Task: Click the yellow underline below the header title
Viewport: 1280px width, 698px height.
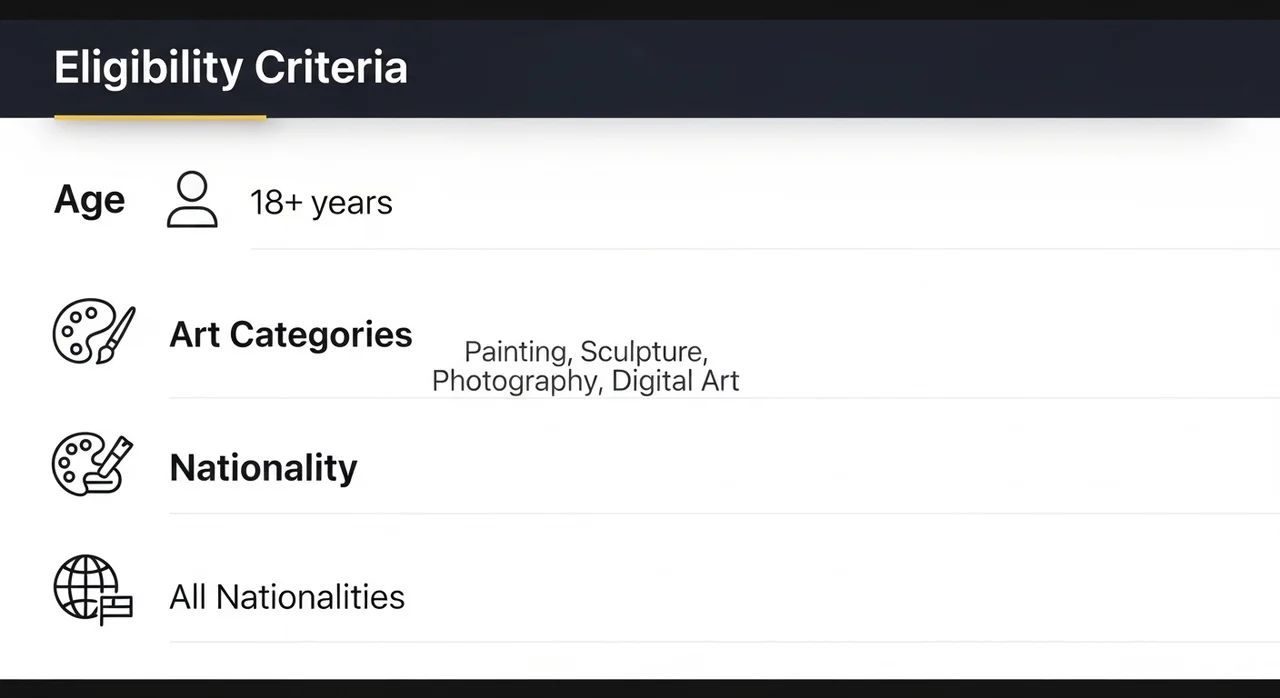Action: click(160, 117)
